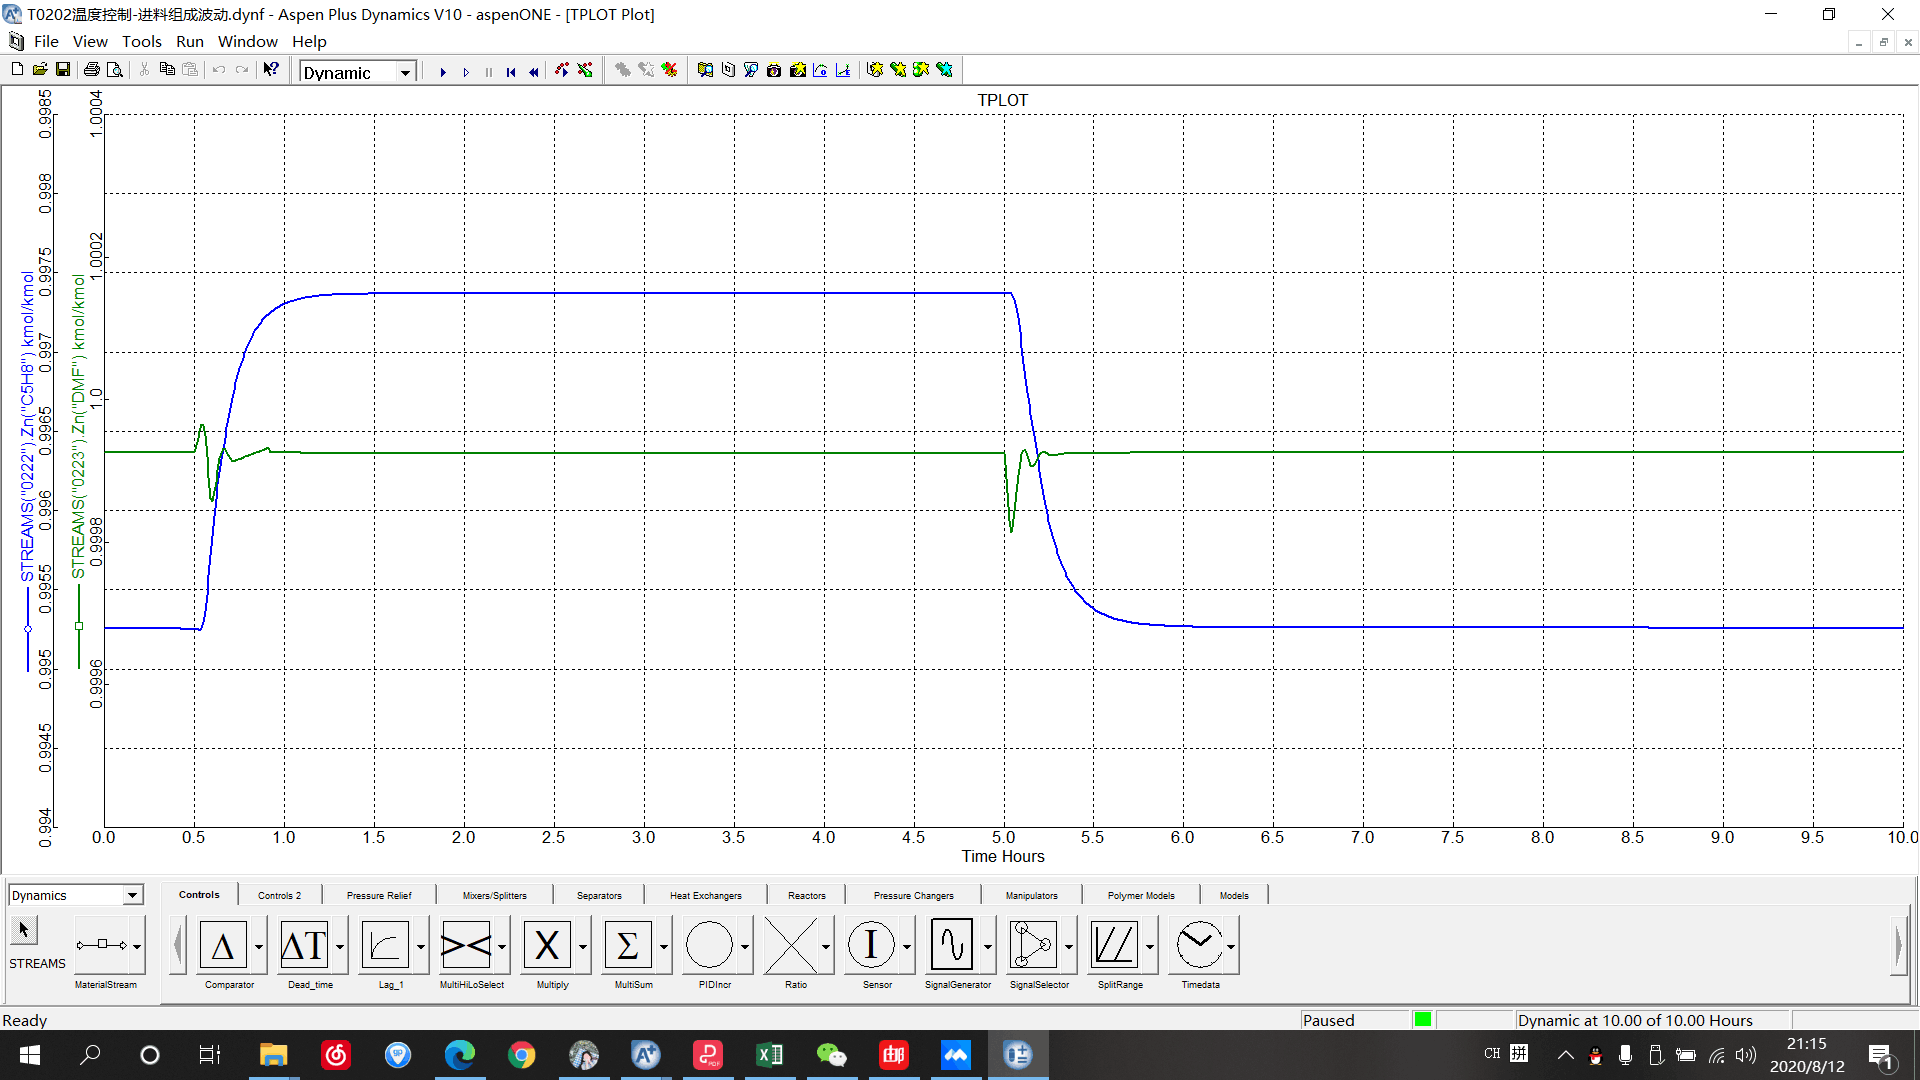This screenshot has height=1080, width=1920.
Task: Click the Print icon in toolbar
Action: pyautogui.click(x=91, y=70)
